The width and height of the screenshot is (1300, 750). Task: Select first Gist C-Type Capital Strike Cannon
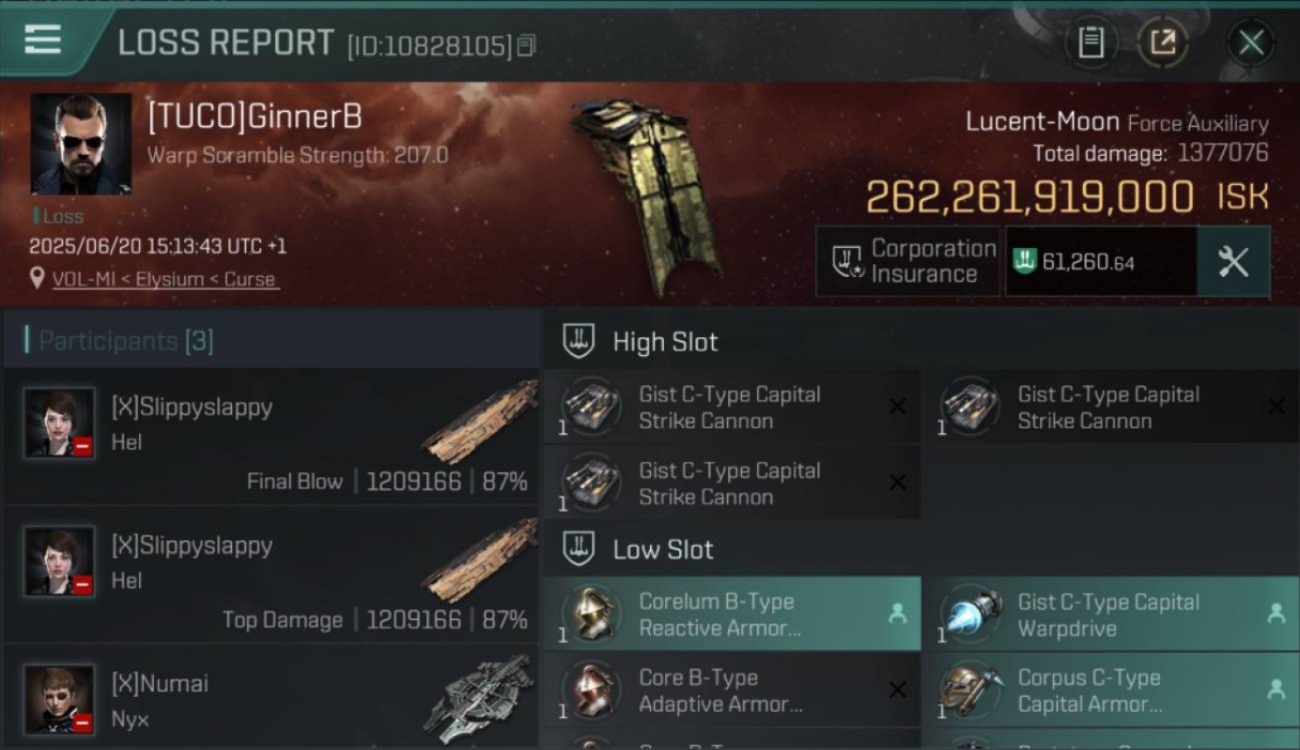(732, 407)
